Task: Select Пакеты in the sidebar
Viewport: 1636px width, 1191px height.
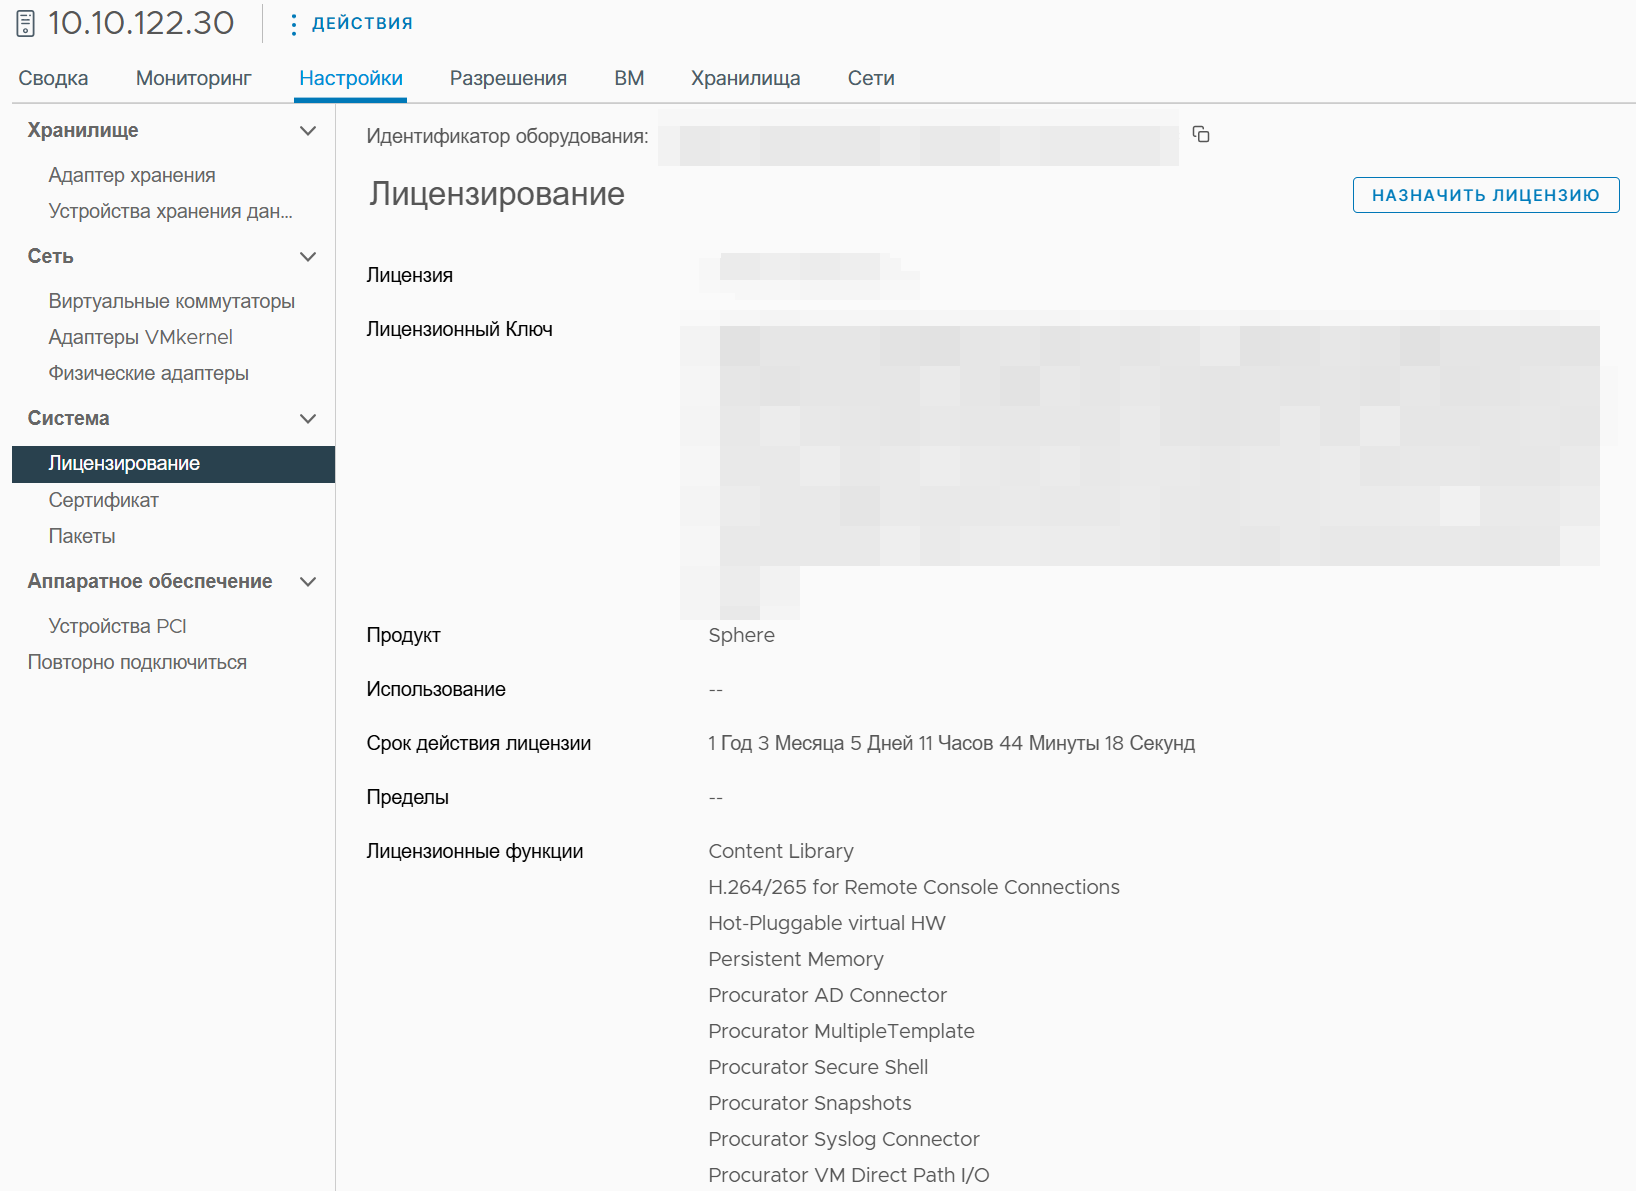Action: [82, 536]
